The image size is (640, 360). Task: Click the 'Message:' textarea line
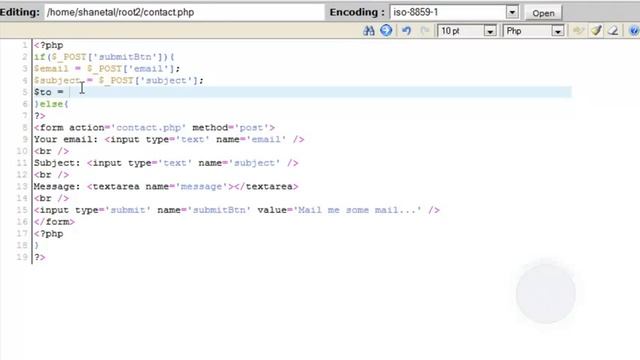(x=166, y=187)
